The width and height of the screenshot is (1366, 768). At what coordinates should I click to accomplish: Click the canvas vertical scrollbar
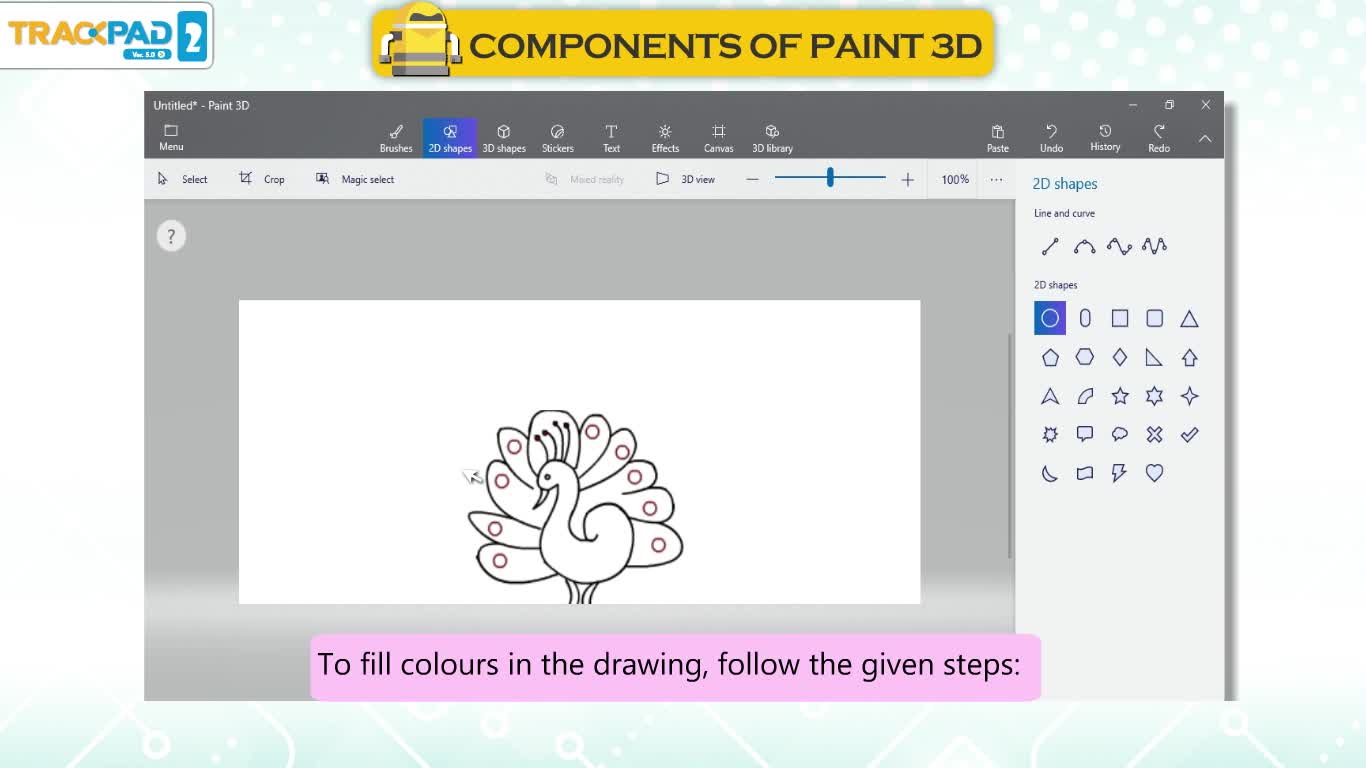point(1010,445)
